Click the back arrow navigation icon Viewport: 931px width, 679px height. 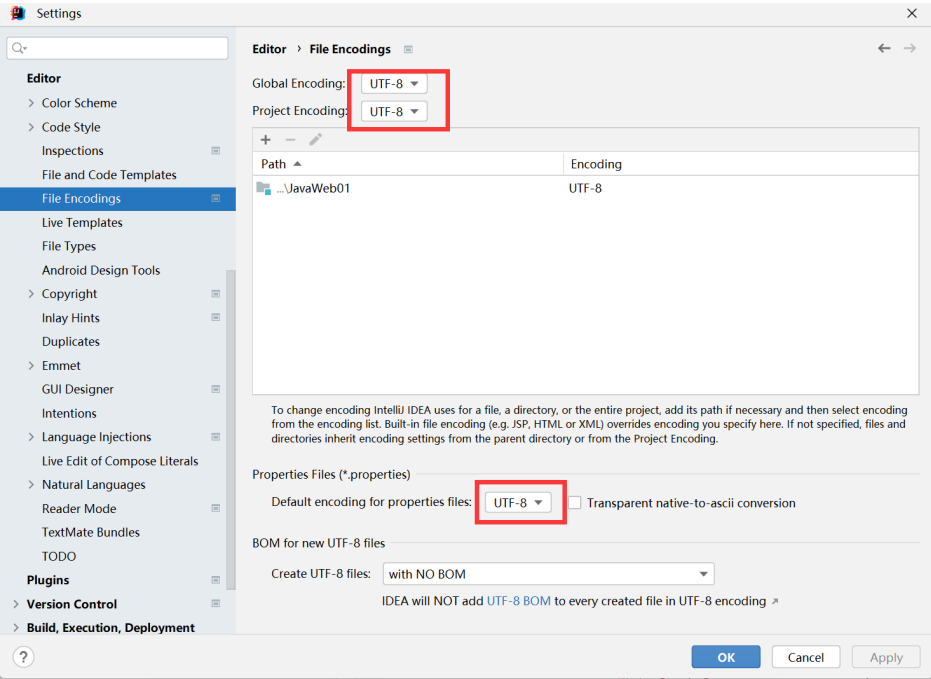click(884, 48)
